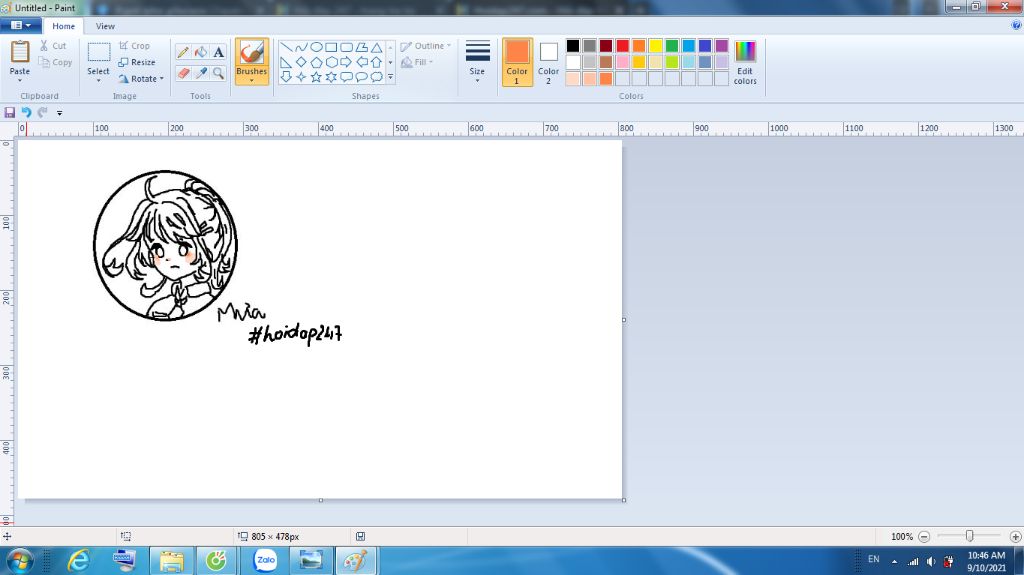Select the Fill with color bucket tool
The width and height of the screenshot is (1024, 575).
click(201, 52)
